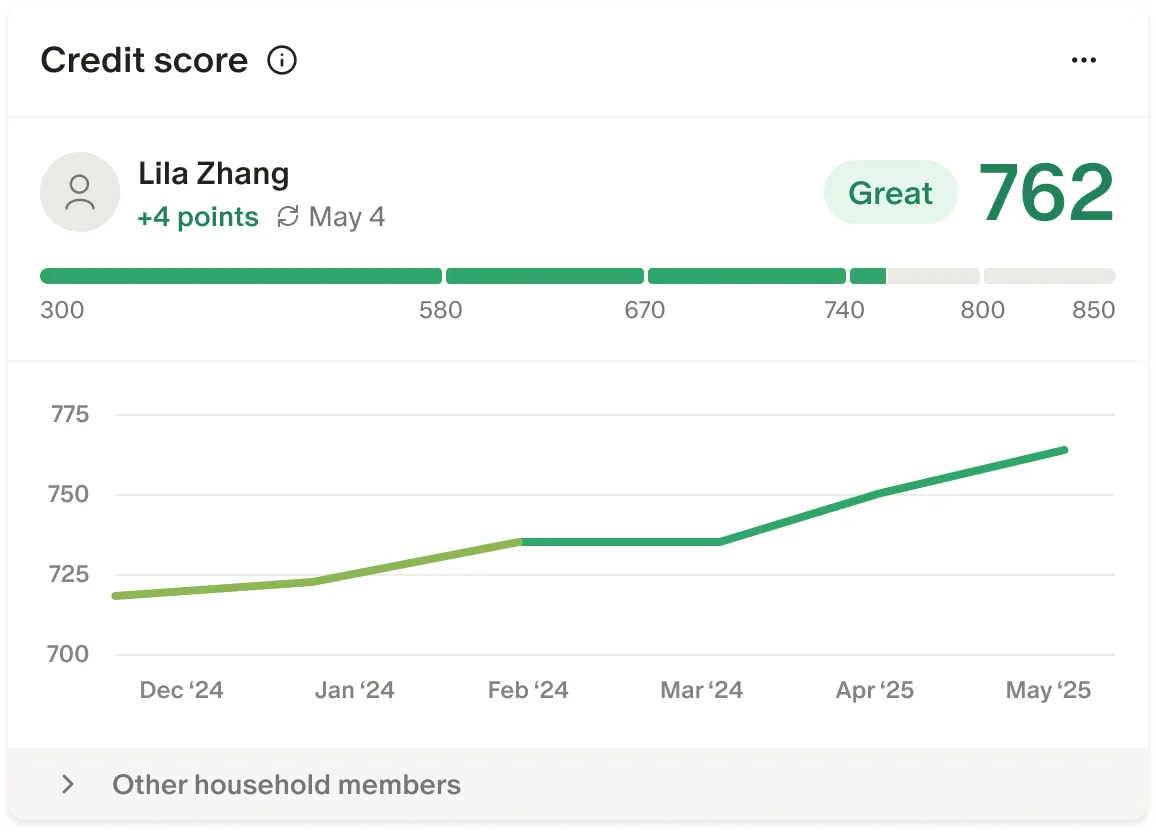Click the Credit score card title
Viewport: 1156px width, 832px height.
144,60
